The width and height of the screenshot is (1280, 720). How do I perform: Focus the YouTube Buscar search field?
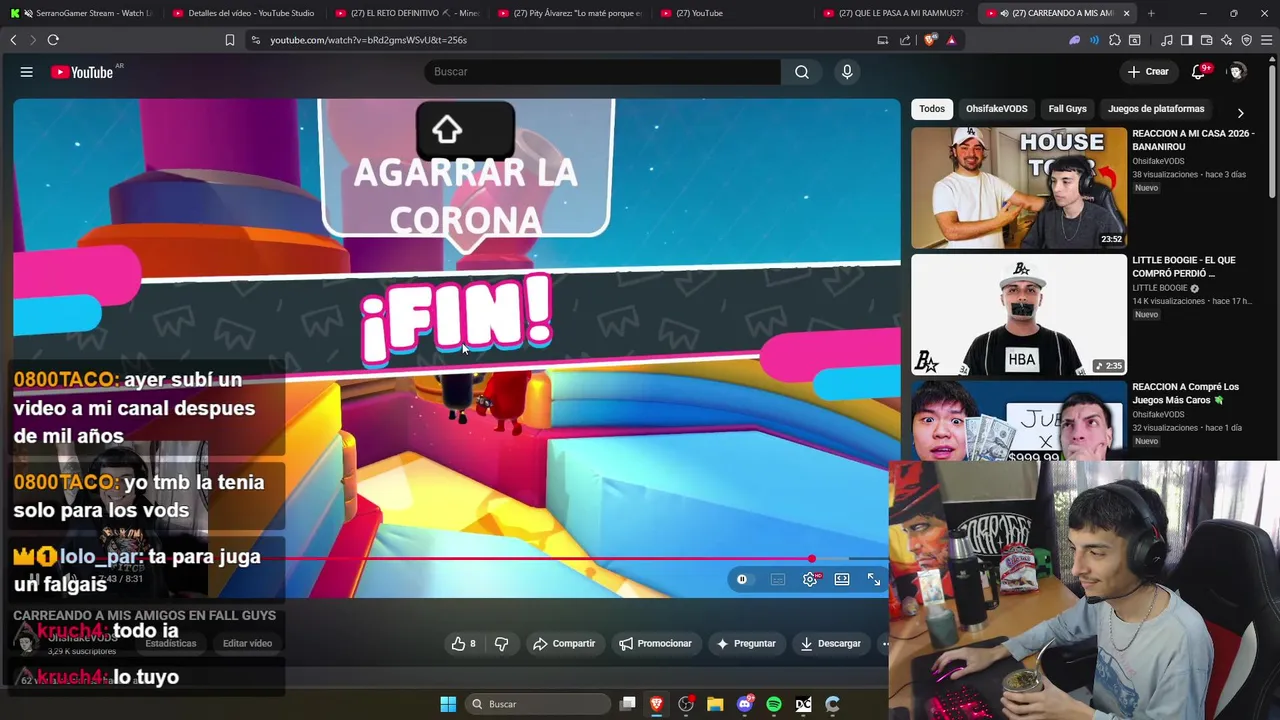point(602,72)
